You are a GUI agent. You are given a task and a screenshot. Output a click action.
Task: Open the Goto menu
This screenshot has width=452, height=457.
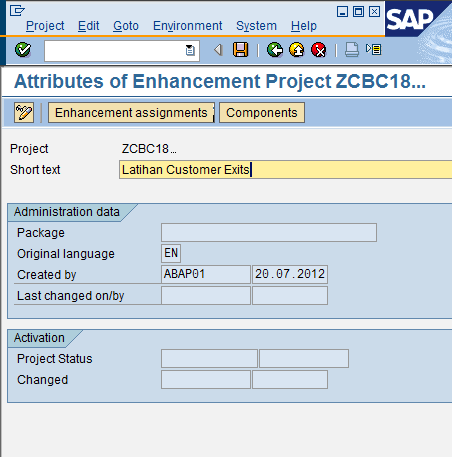[x=126, y=26]
